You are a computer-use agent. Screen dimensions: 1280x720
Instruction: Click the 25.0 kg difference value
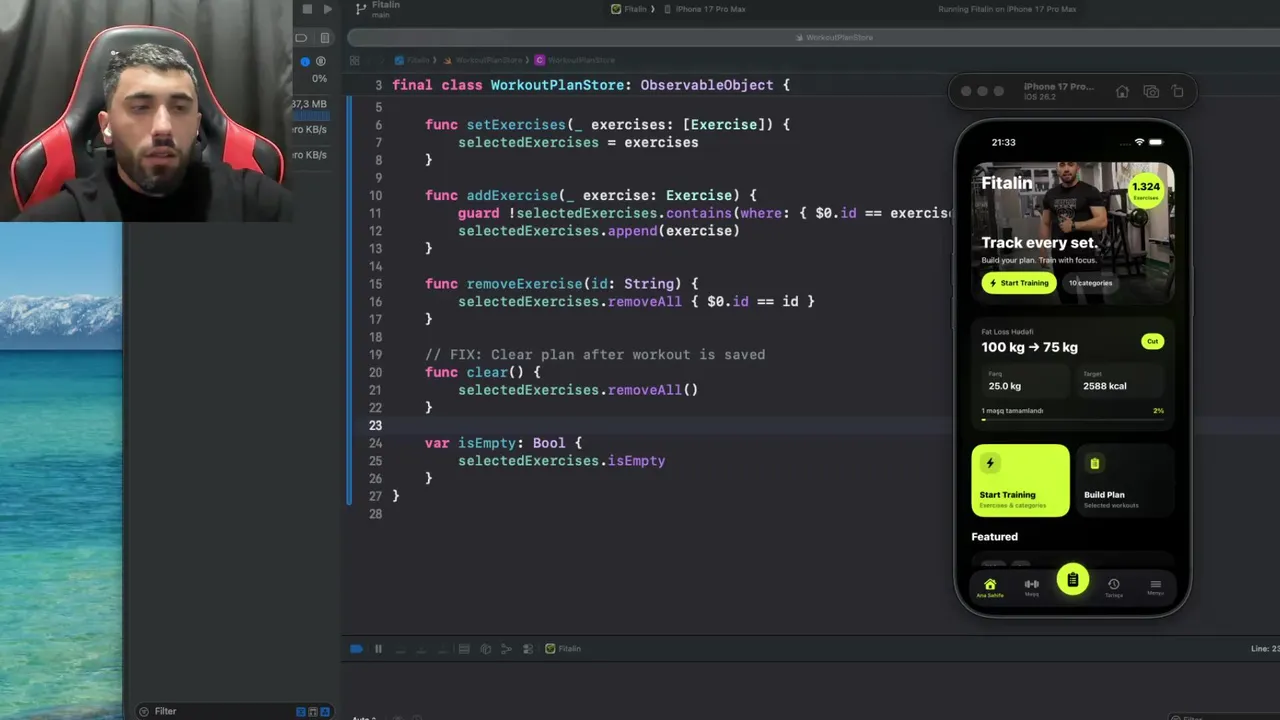coord(1004,386)
